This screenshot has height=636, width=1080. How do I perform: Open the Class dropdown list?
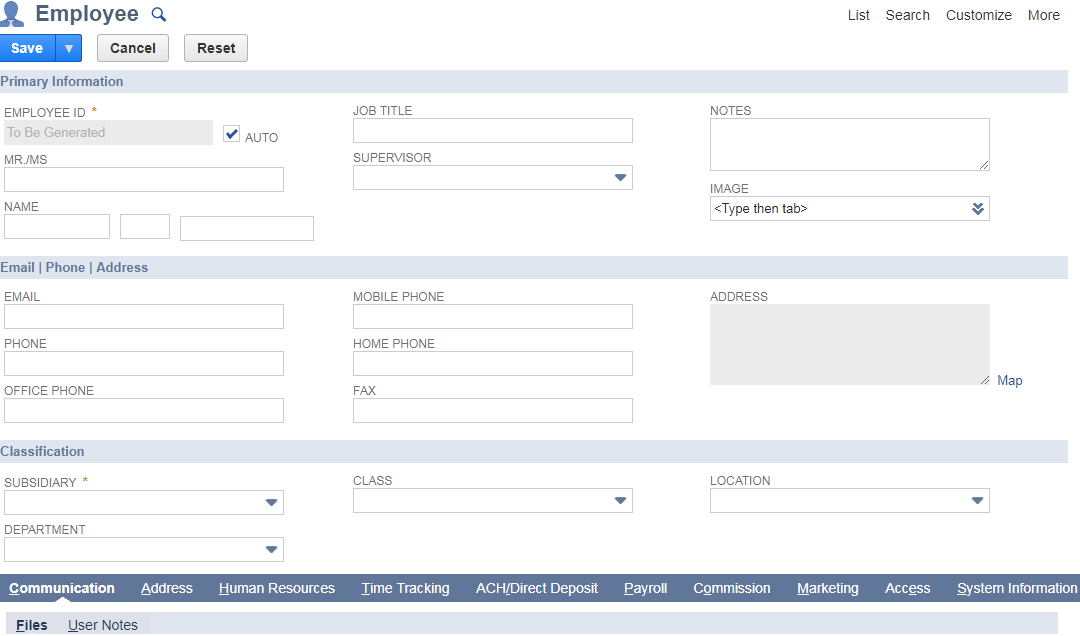tap(620, 501)
